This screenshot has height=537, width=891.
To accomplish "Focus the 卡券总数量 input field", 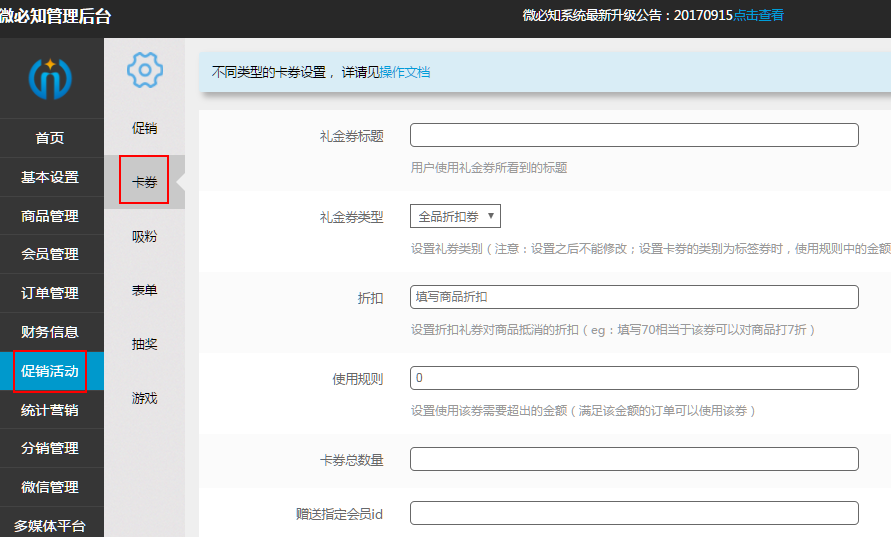I will pos(634,459).
